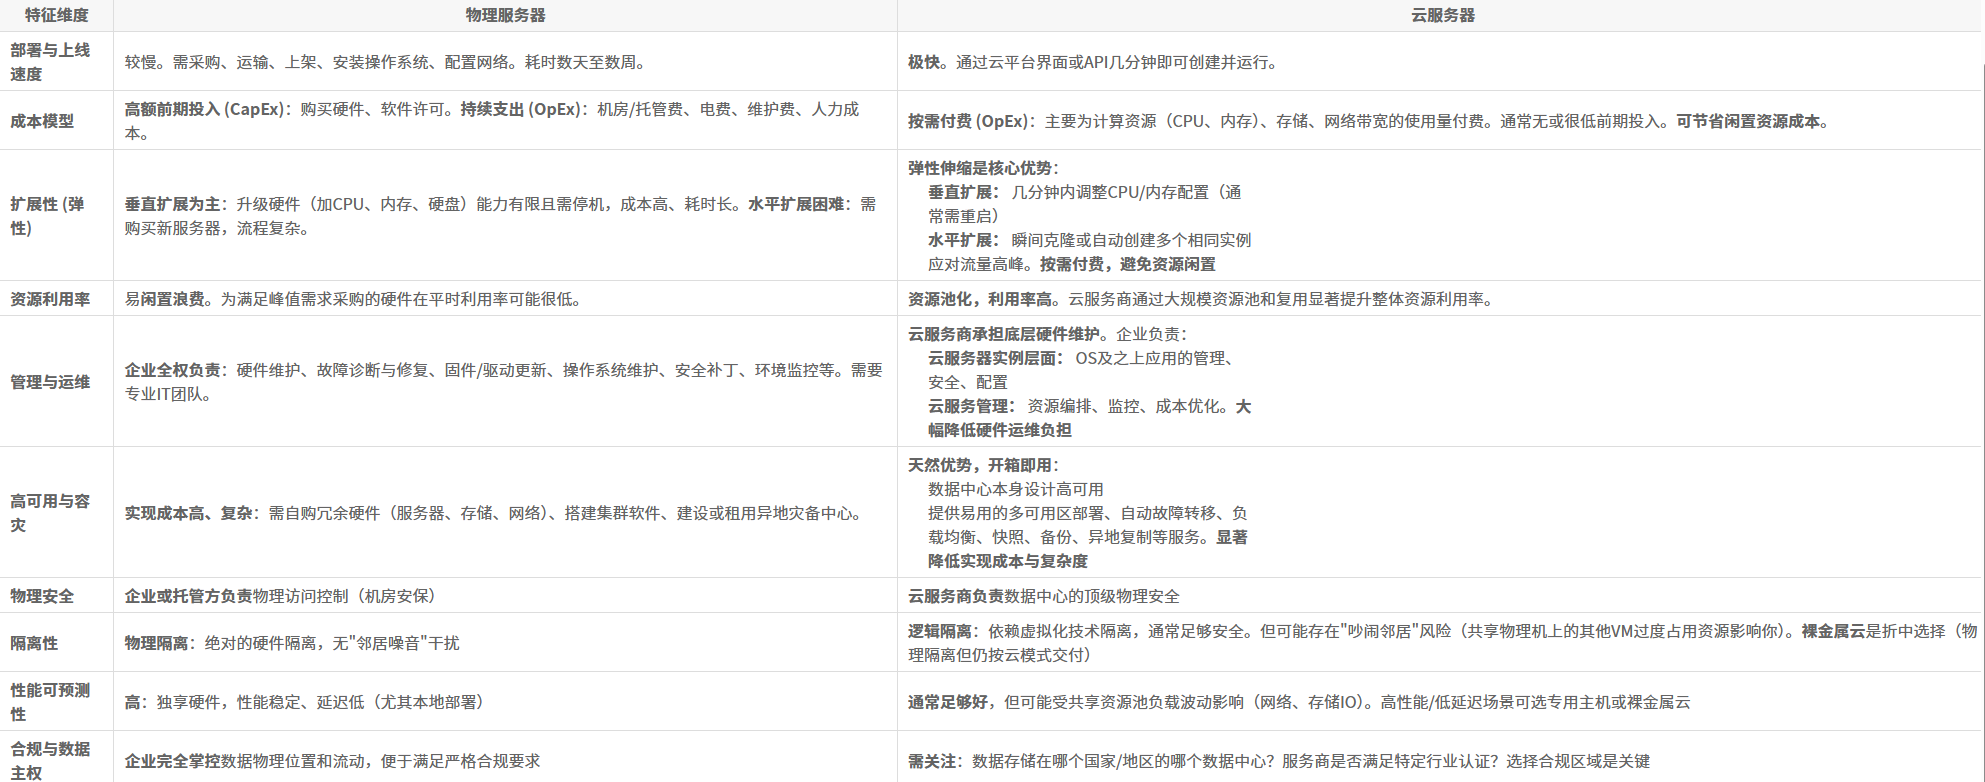1985x782 pixels.
Task: Click the 隔离性 row label
Action: [34, 643]
